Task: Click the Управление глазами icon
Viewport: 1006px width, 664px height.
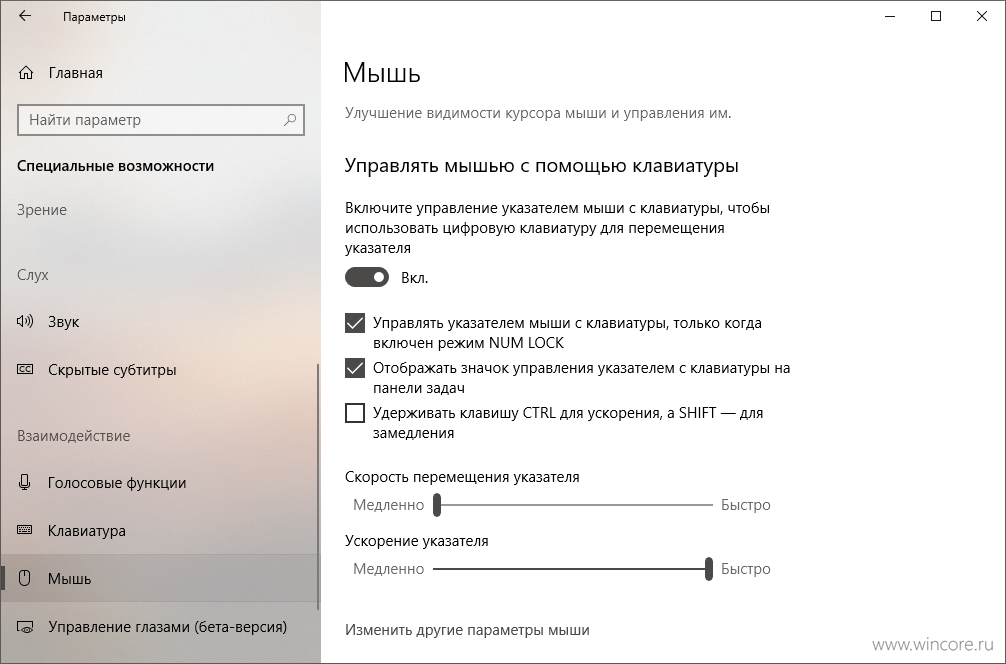Action: click(25, 627)
